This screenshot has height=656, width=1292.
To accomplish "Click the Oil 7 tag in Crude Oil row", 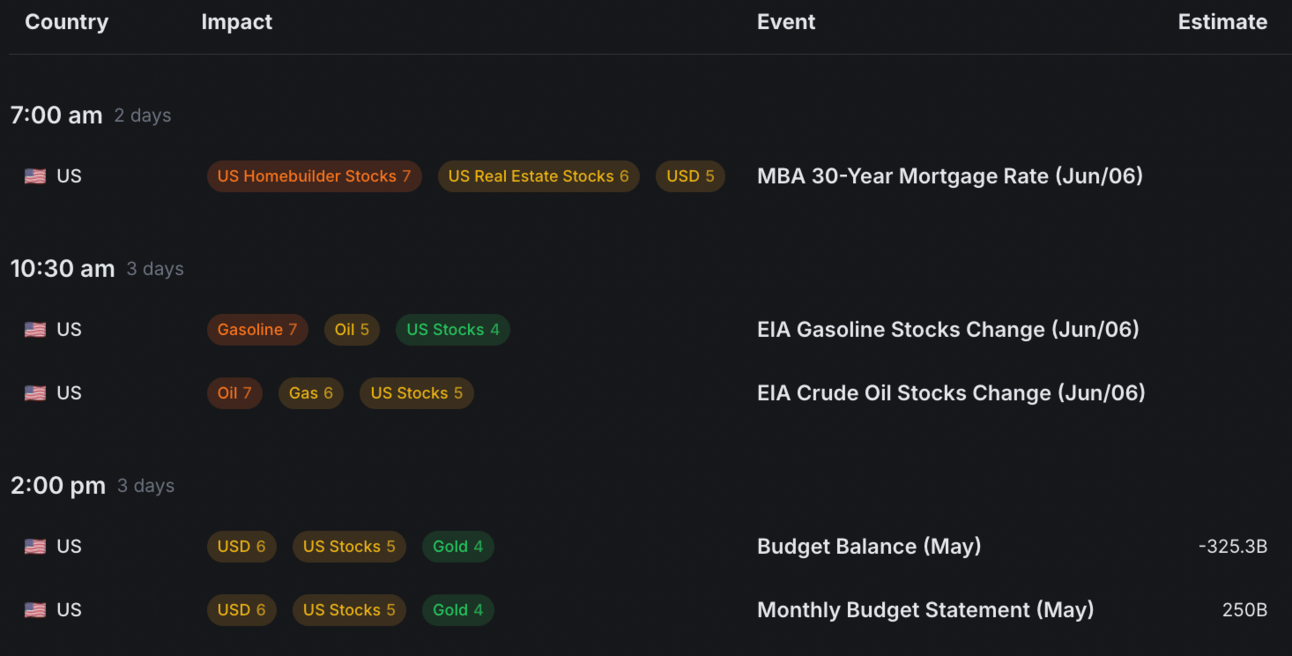I will click(x=234, y=394).
